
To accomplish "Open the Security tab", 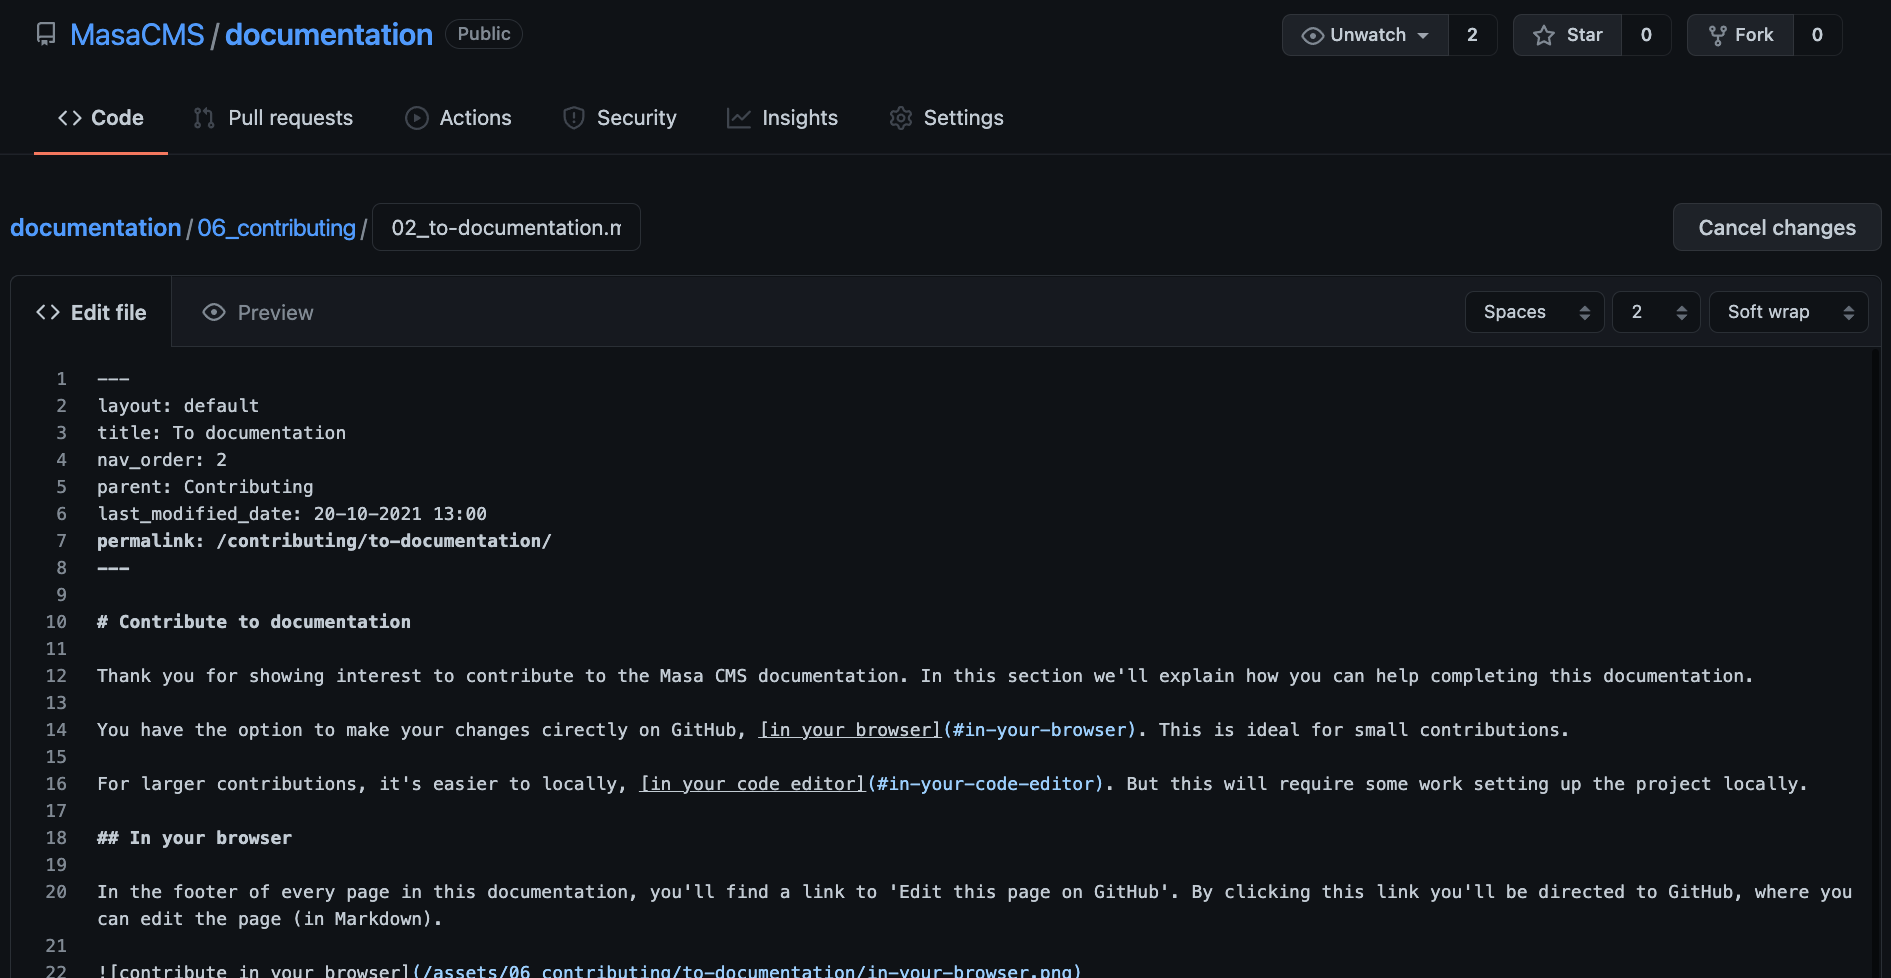I will pyautogui.click(x=620, y=118).
